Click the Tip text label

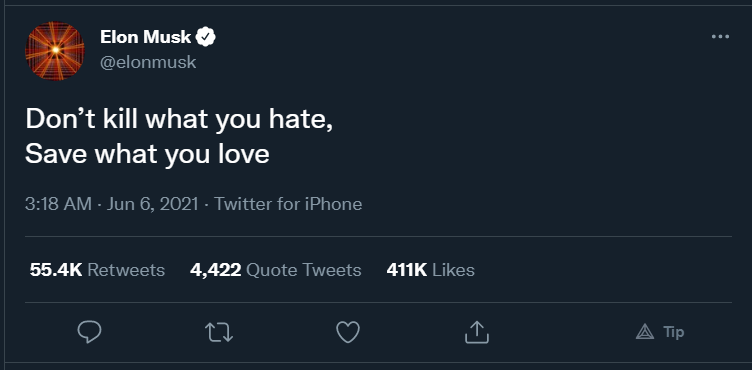tap(673, 332)
